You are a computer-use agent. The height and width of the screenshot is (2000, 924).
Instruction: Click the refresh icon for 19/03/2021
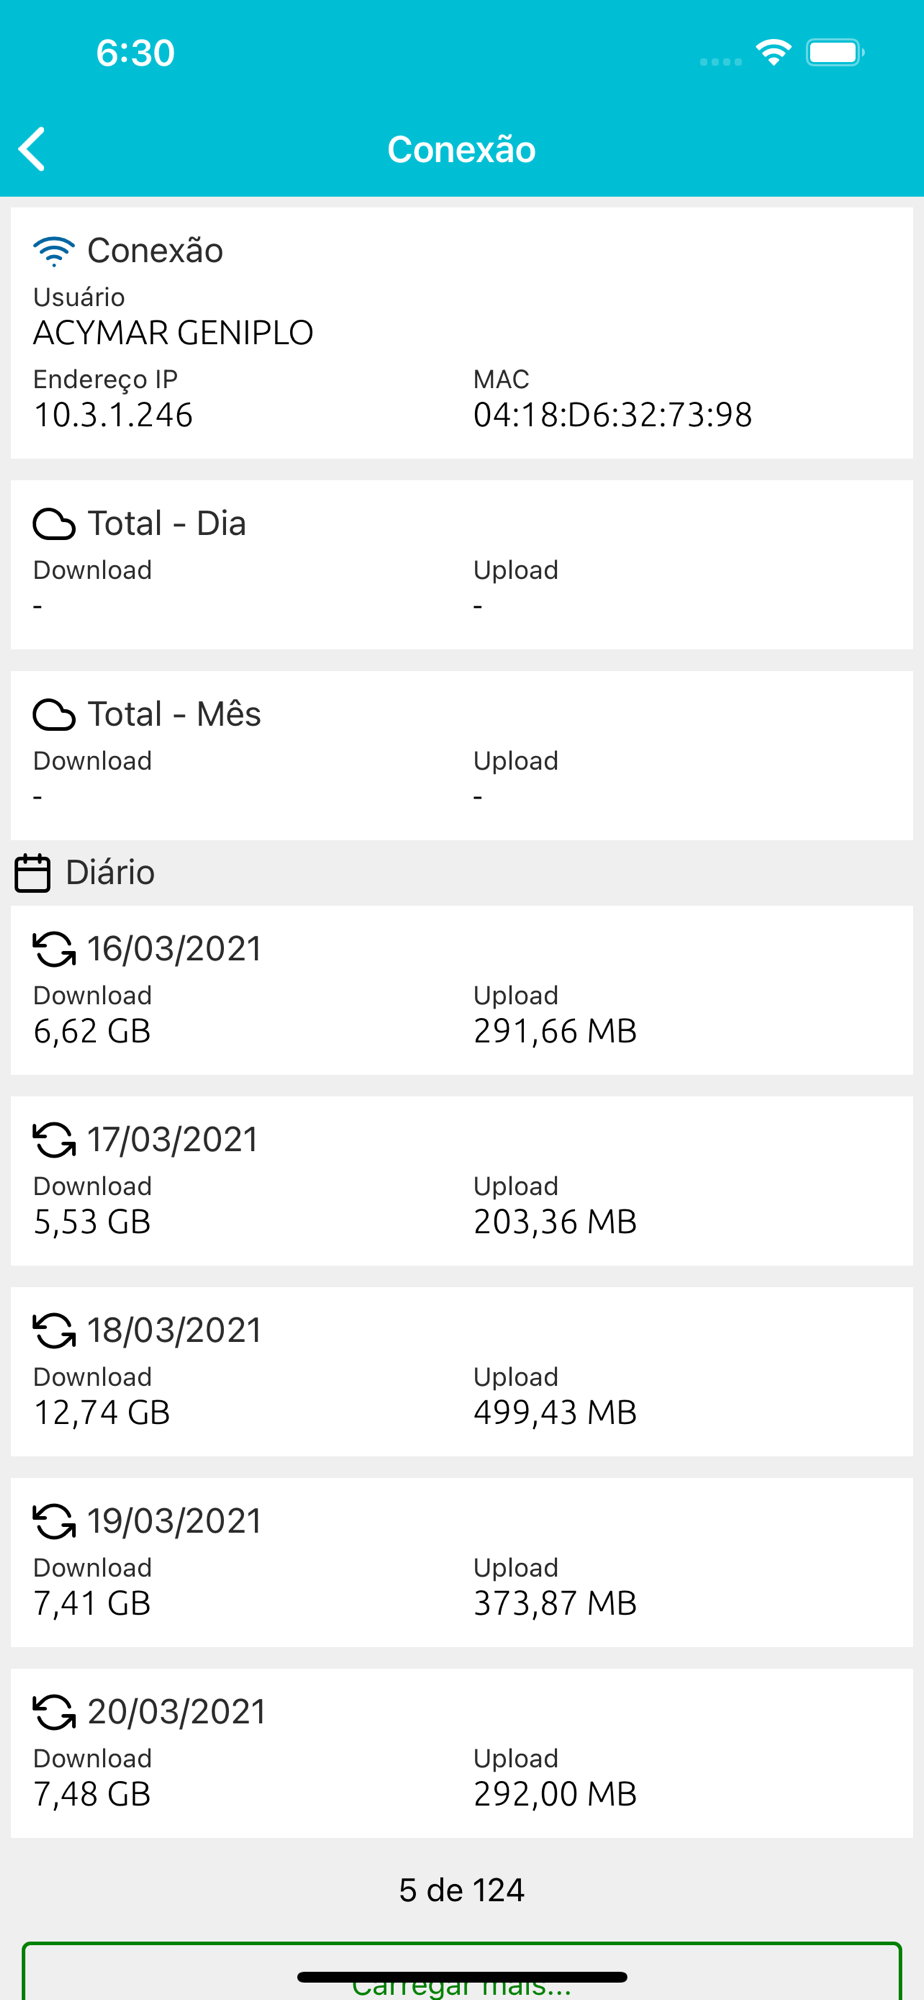click(54, 1522)
